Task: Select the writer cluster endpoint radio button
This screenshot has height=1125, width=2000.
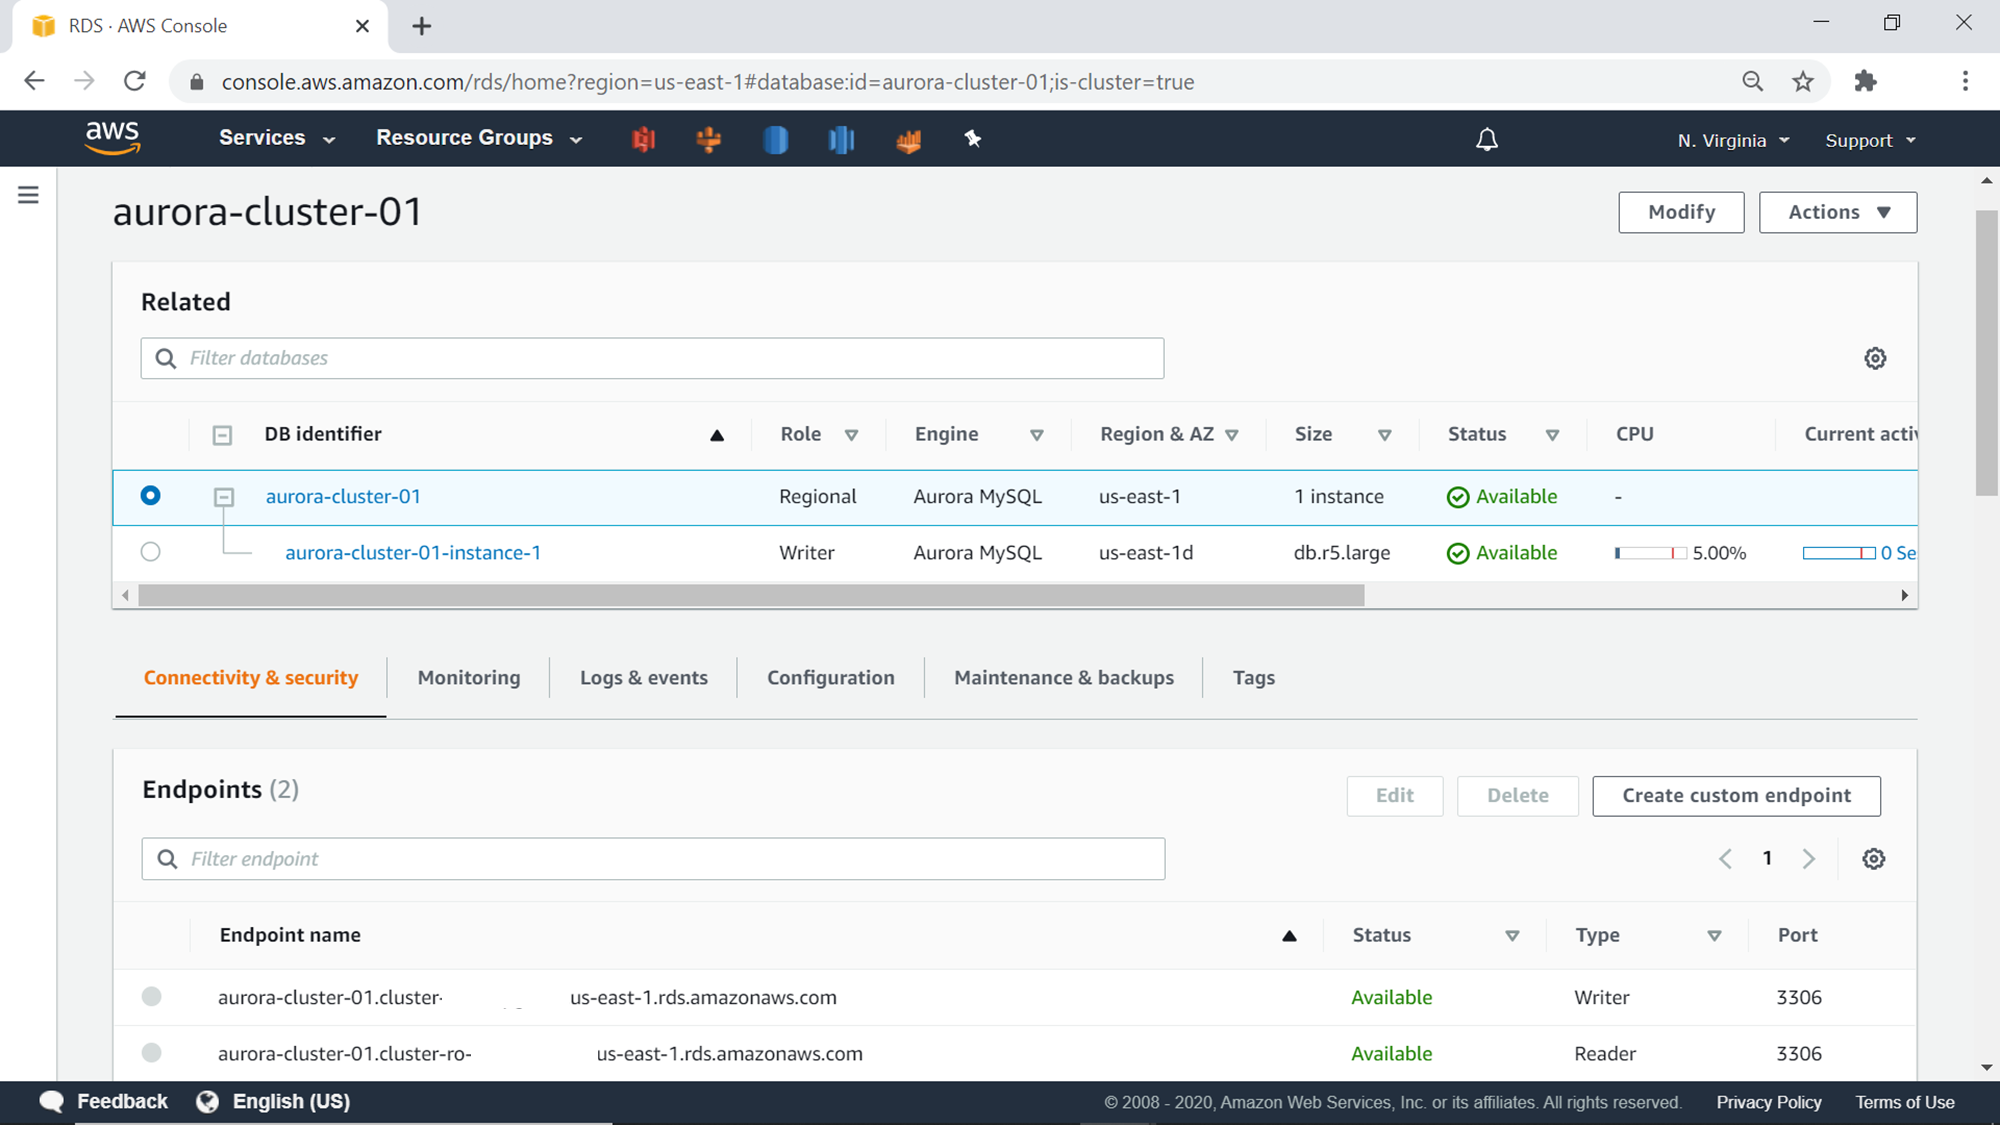Action: [151, 997]
